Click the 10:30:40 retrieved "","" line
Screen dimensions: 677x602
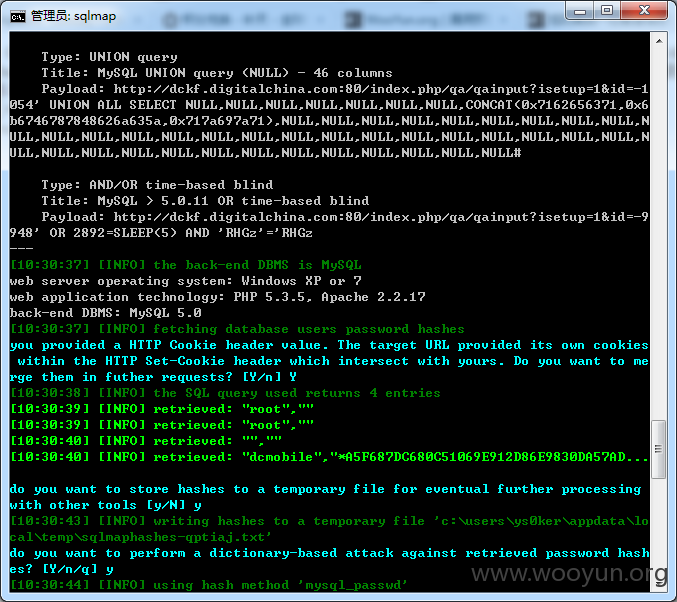pos(146,441)
